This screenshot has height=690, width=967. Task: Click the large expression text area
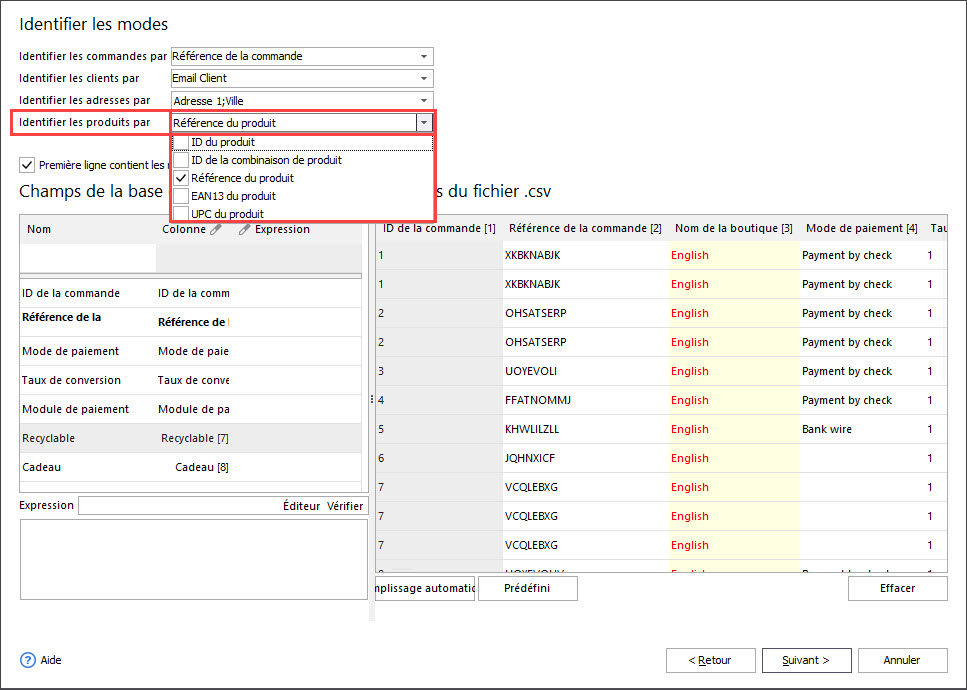point(194,559)
